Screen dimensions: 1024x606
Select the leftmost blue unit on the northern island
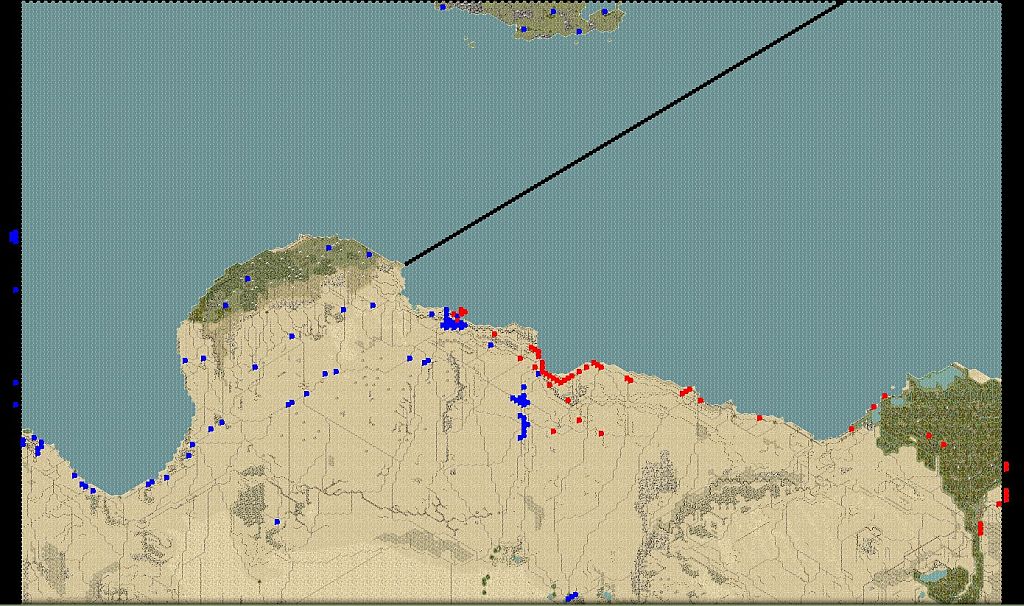click(x=443, y=7)
